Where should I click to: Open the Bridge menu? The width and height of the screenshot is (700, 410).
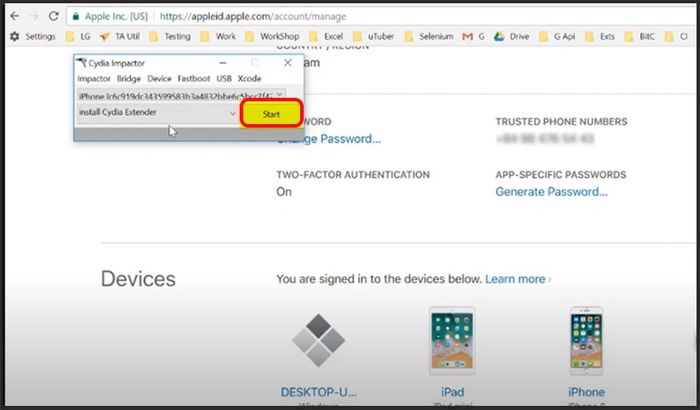pyautogui.click(x=129, y=79)
